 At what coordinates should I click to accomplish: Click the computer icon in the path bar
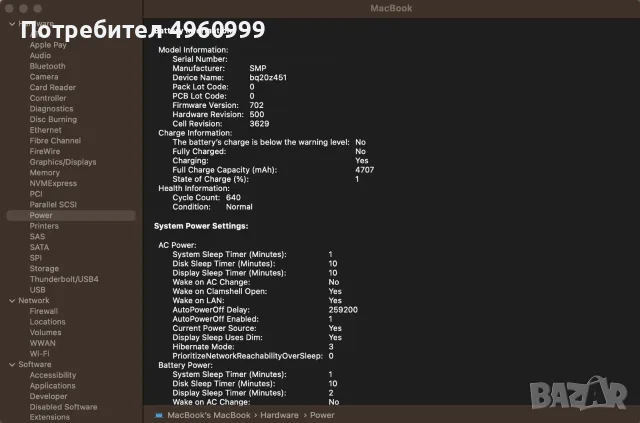click(x=159, y=415)
